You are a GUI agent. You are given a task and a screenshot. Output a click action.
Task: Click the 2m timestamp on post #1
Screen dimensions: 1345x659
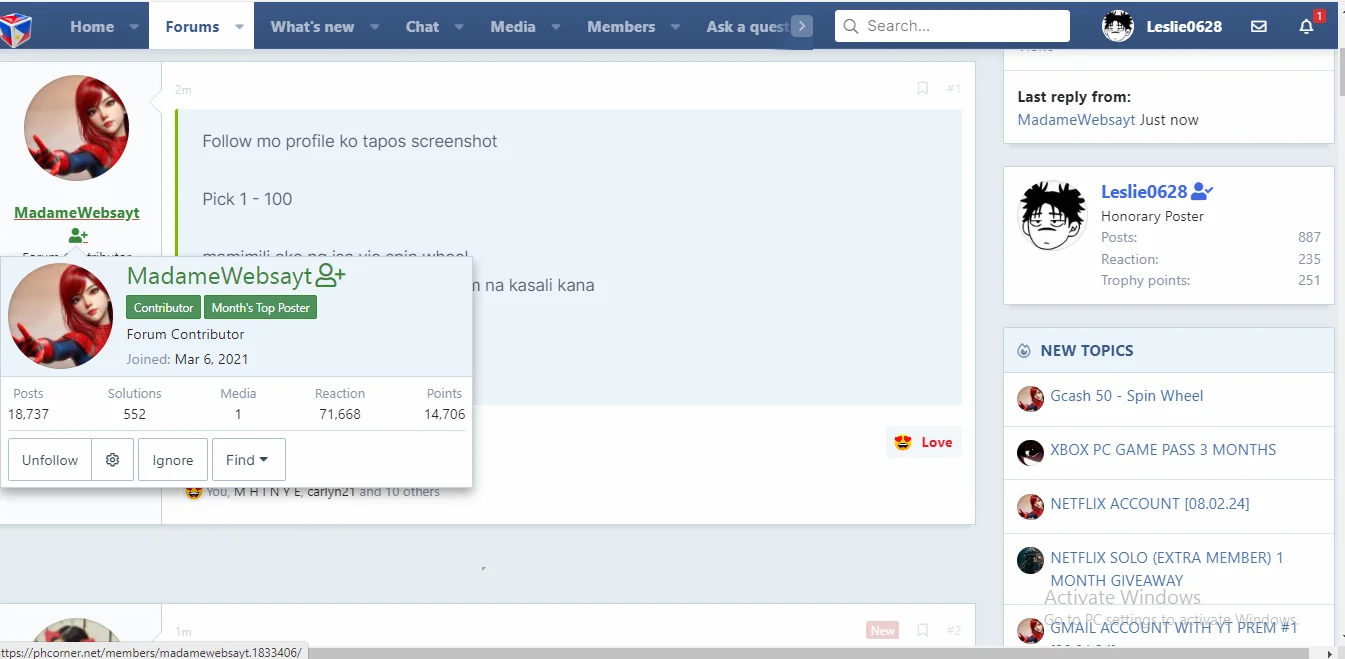pos(183,90)
